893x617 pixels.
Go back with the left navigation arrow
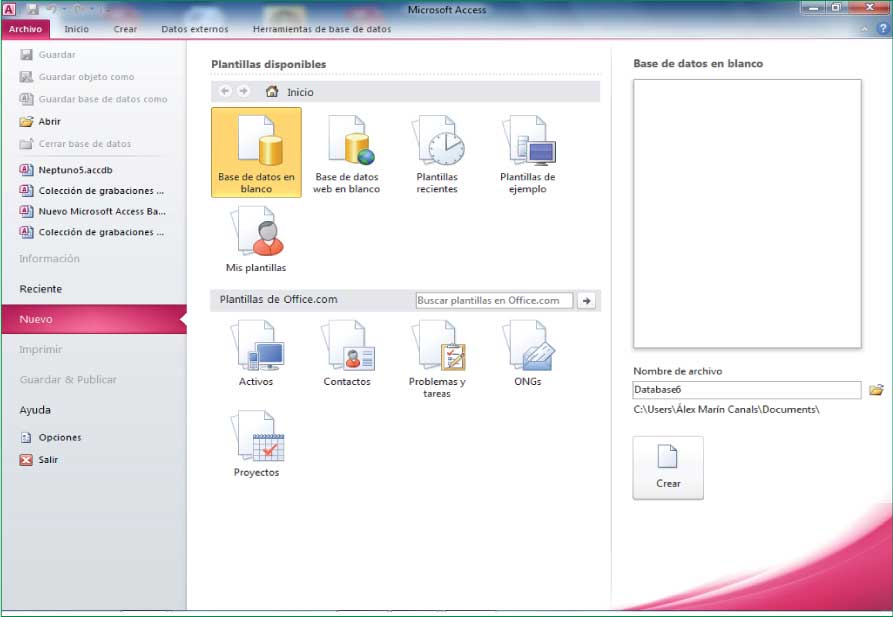click(225, 91)
